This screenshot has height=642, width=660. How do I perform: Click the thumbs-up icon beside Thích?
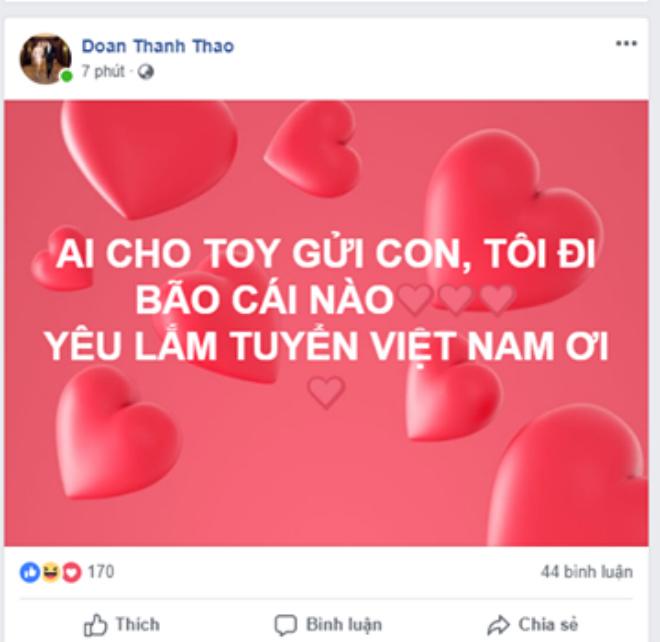[95, 624]
